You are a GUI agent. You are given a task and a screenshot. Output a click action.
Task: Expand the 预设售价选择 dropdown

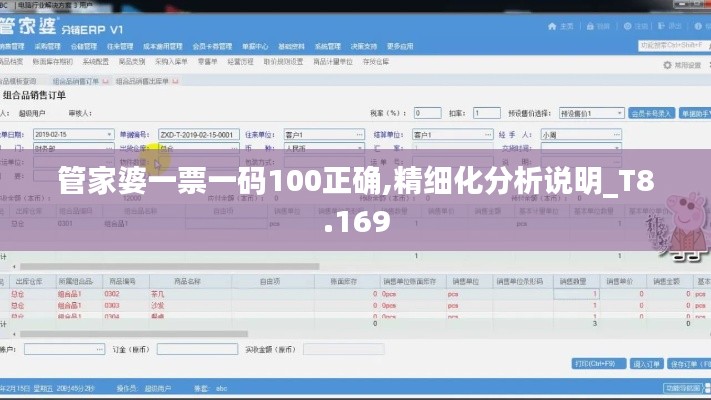(619, 113)
